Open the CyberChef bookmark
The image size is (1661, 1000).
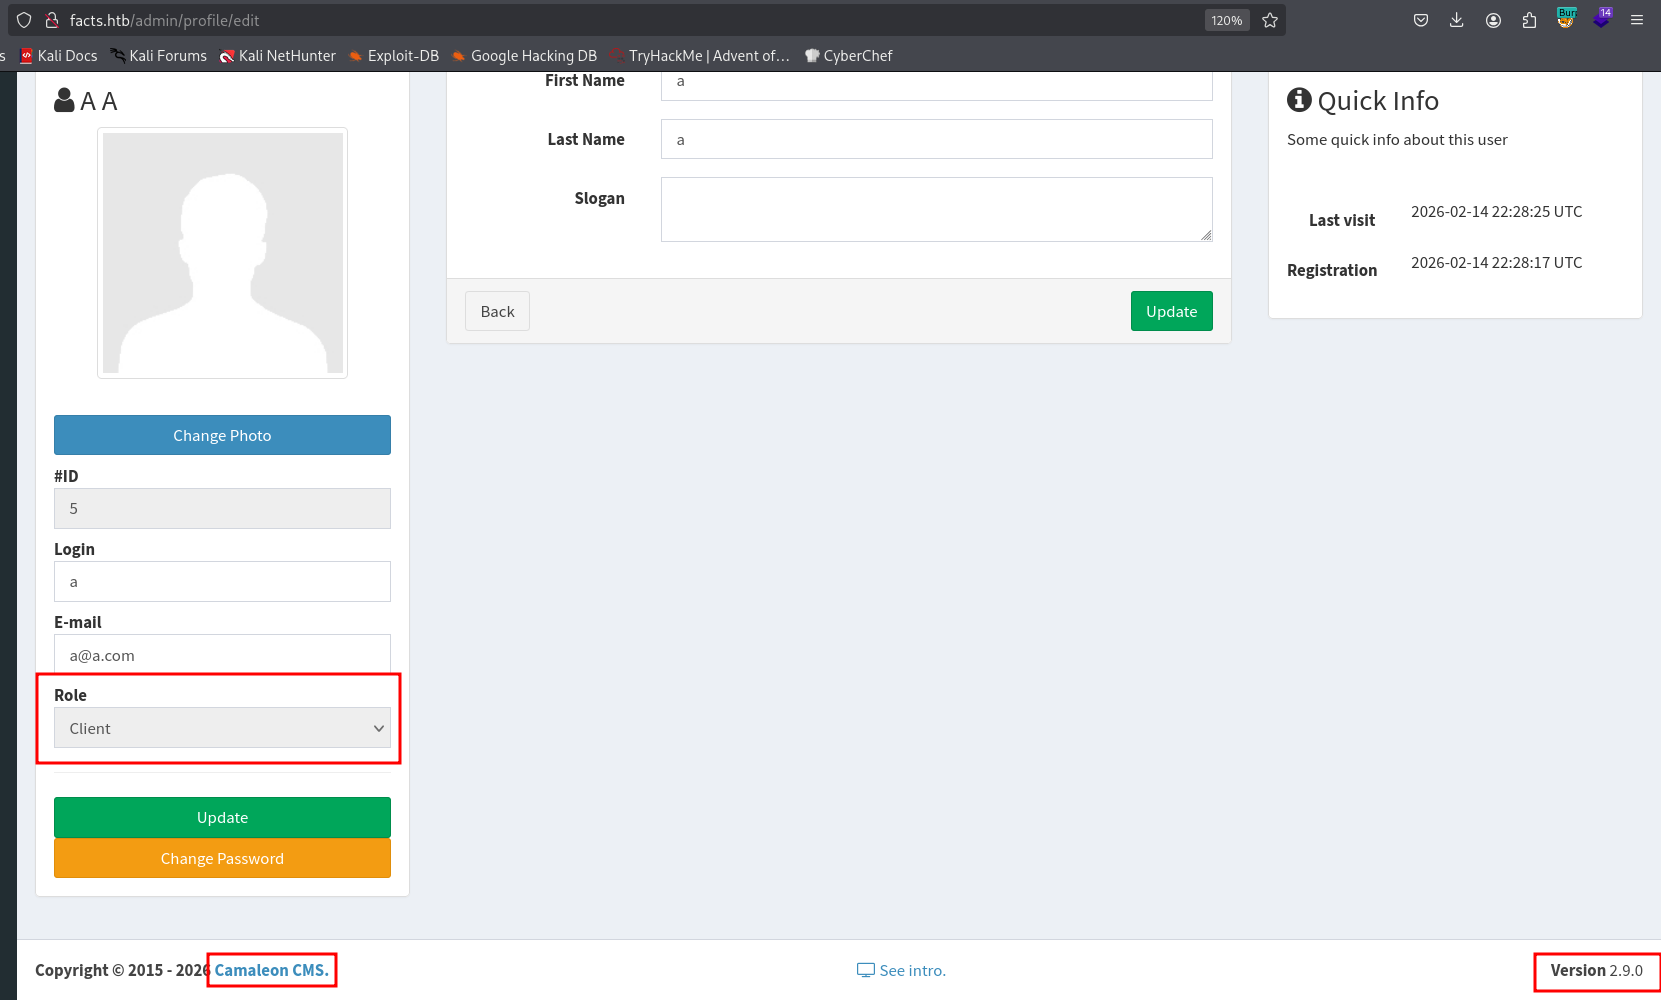[848, 56]
